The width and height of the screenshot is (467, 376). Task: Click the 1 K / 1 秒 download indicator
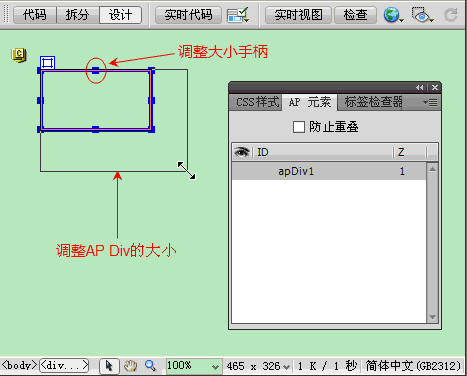(x=327, y=366)
